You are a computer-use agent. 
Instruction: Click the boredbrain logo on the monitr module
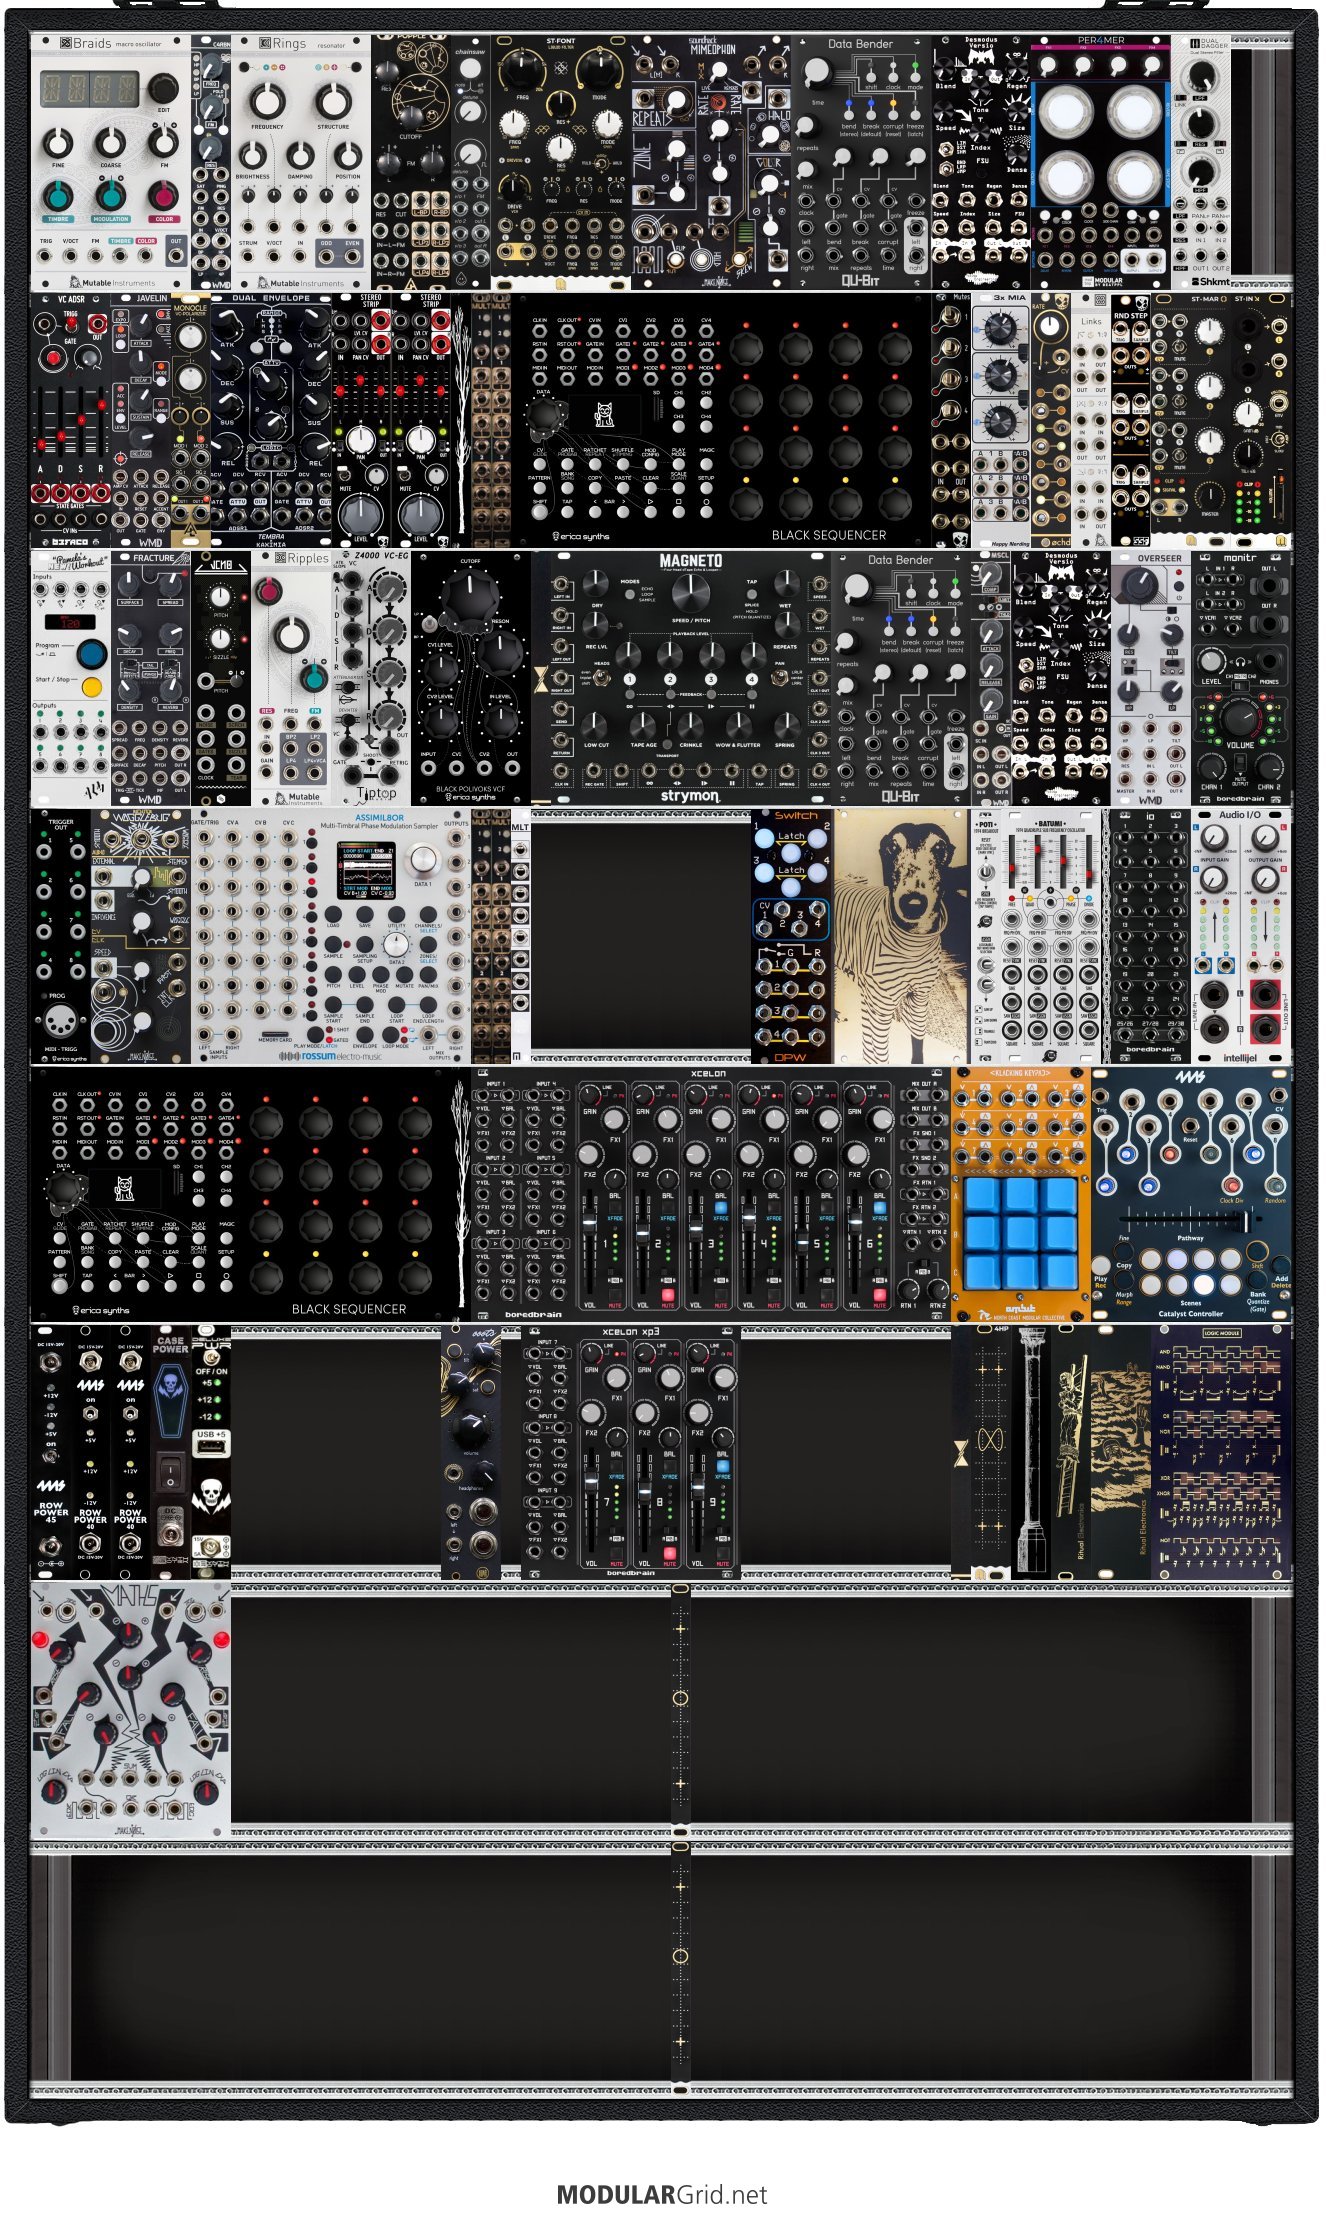(x=1240, y=799)
